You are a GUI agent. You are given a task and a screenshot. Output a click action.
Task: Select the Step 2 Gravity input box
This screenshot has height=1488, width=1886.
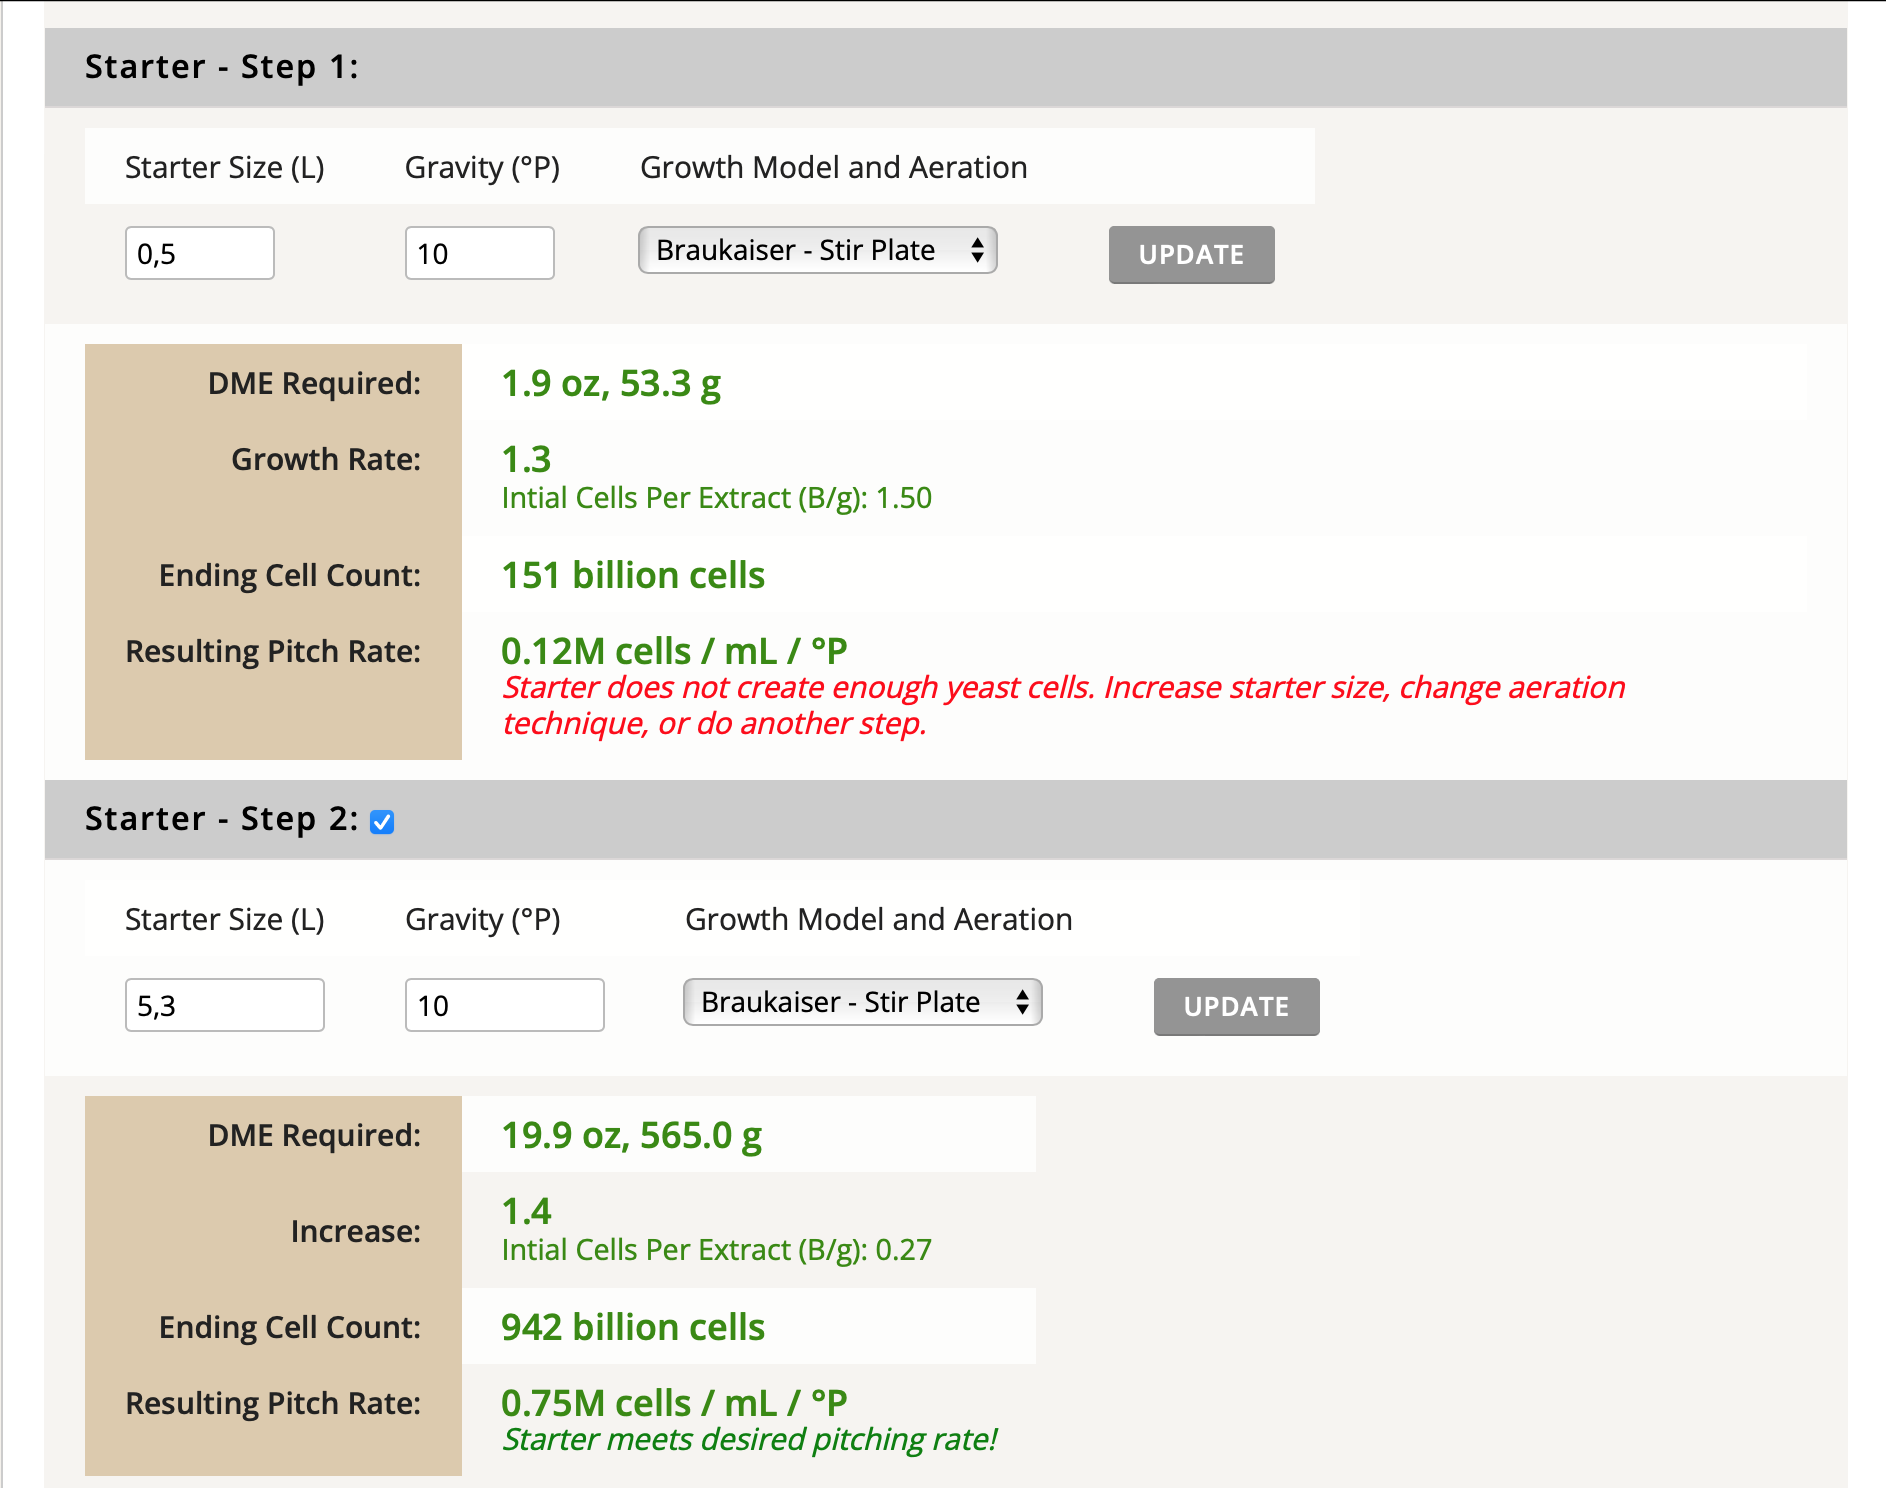point(504,1005)
